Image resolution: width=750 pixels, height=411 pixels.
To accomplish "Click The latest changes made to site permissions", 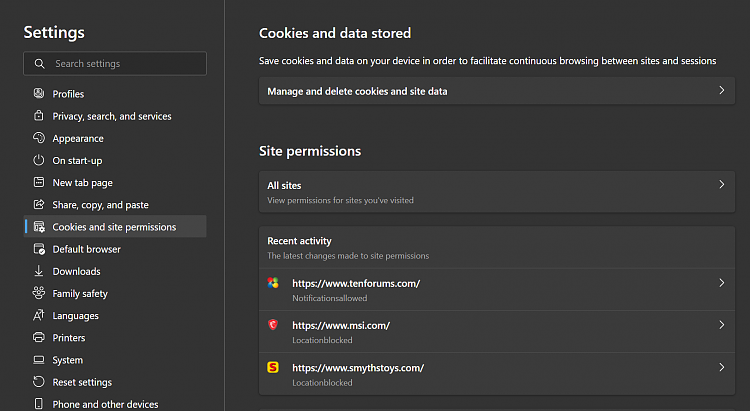I will [x=348, y=256].
